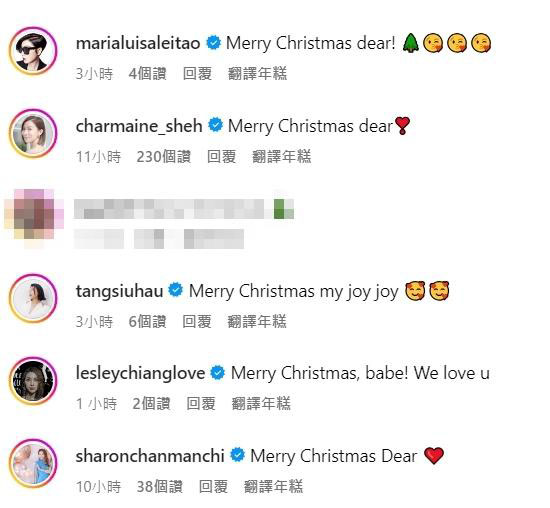View the 230 likes on charmaine_sheh's comment
550x508 pixels.
pos(163,156)
